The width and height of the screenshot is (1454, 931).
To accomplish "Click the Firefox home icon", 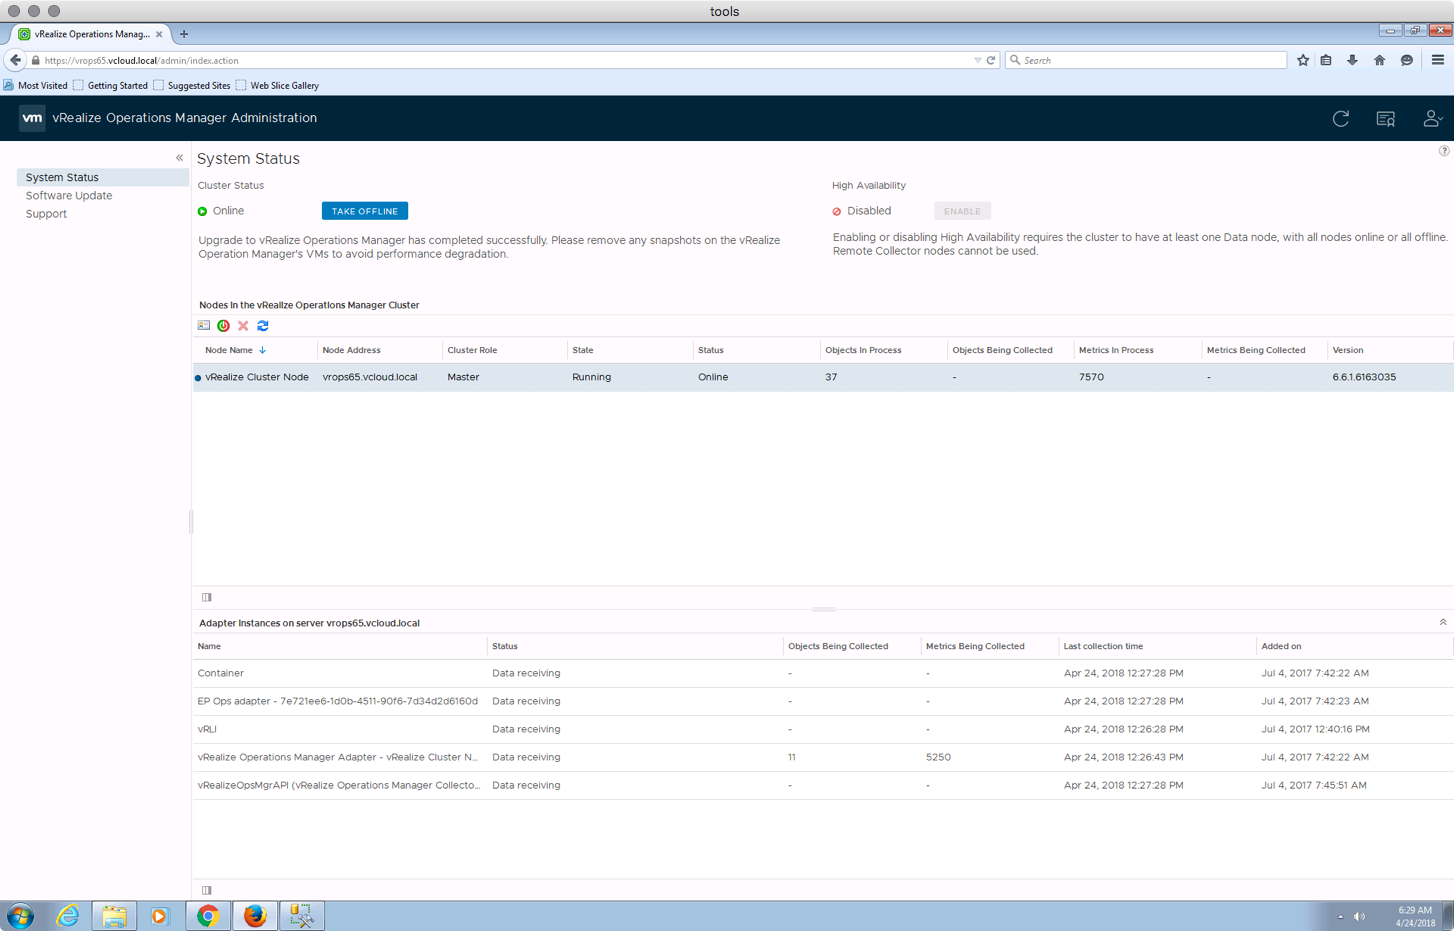I will click(x=1379, y=60).
